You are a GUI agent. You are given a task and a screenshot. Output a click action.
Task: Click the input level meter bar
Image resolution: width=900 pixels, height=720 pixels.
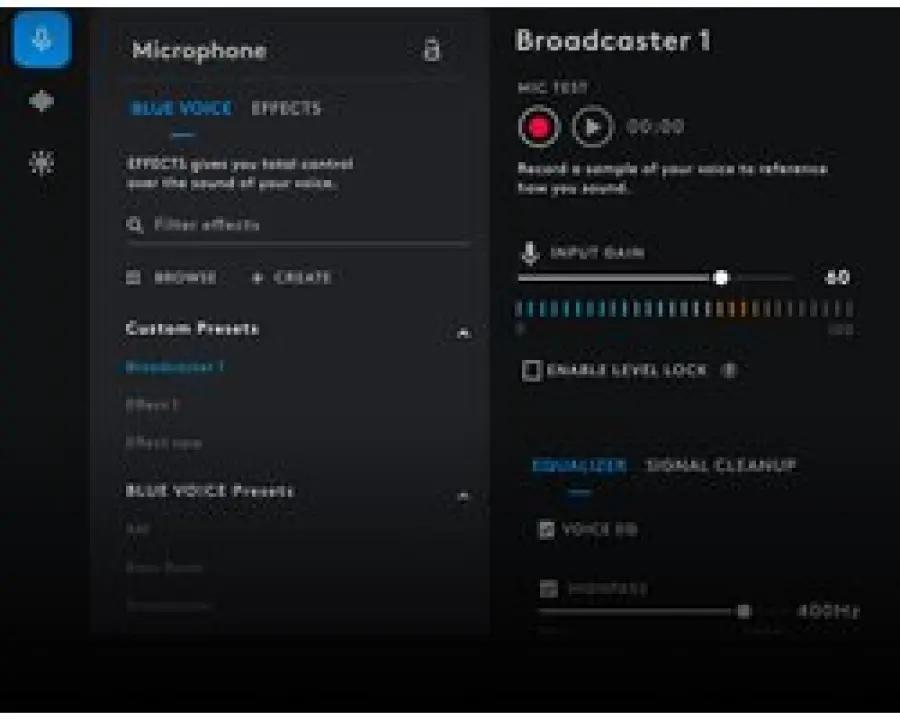pos(685,309)
